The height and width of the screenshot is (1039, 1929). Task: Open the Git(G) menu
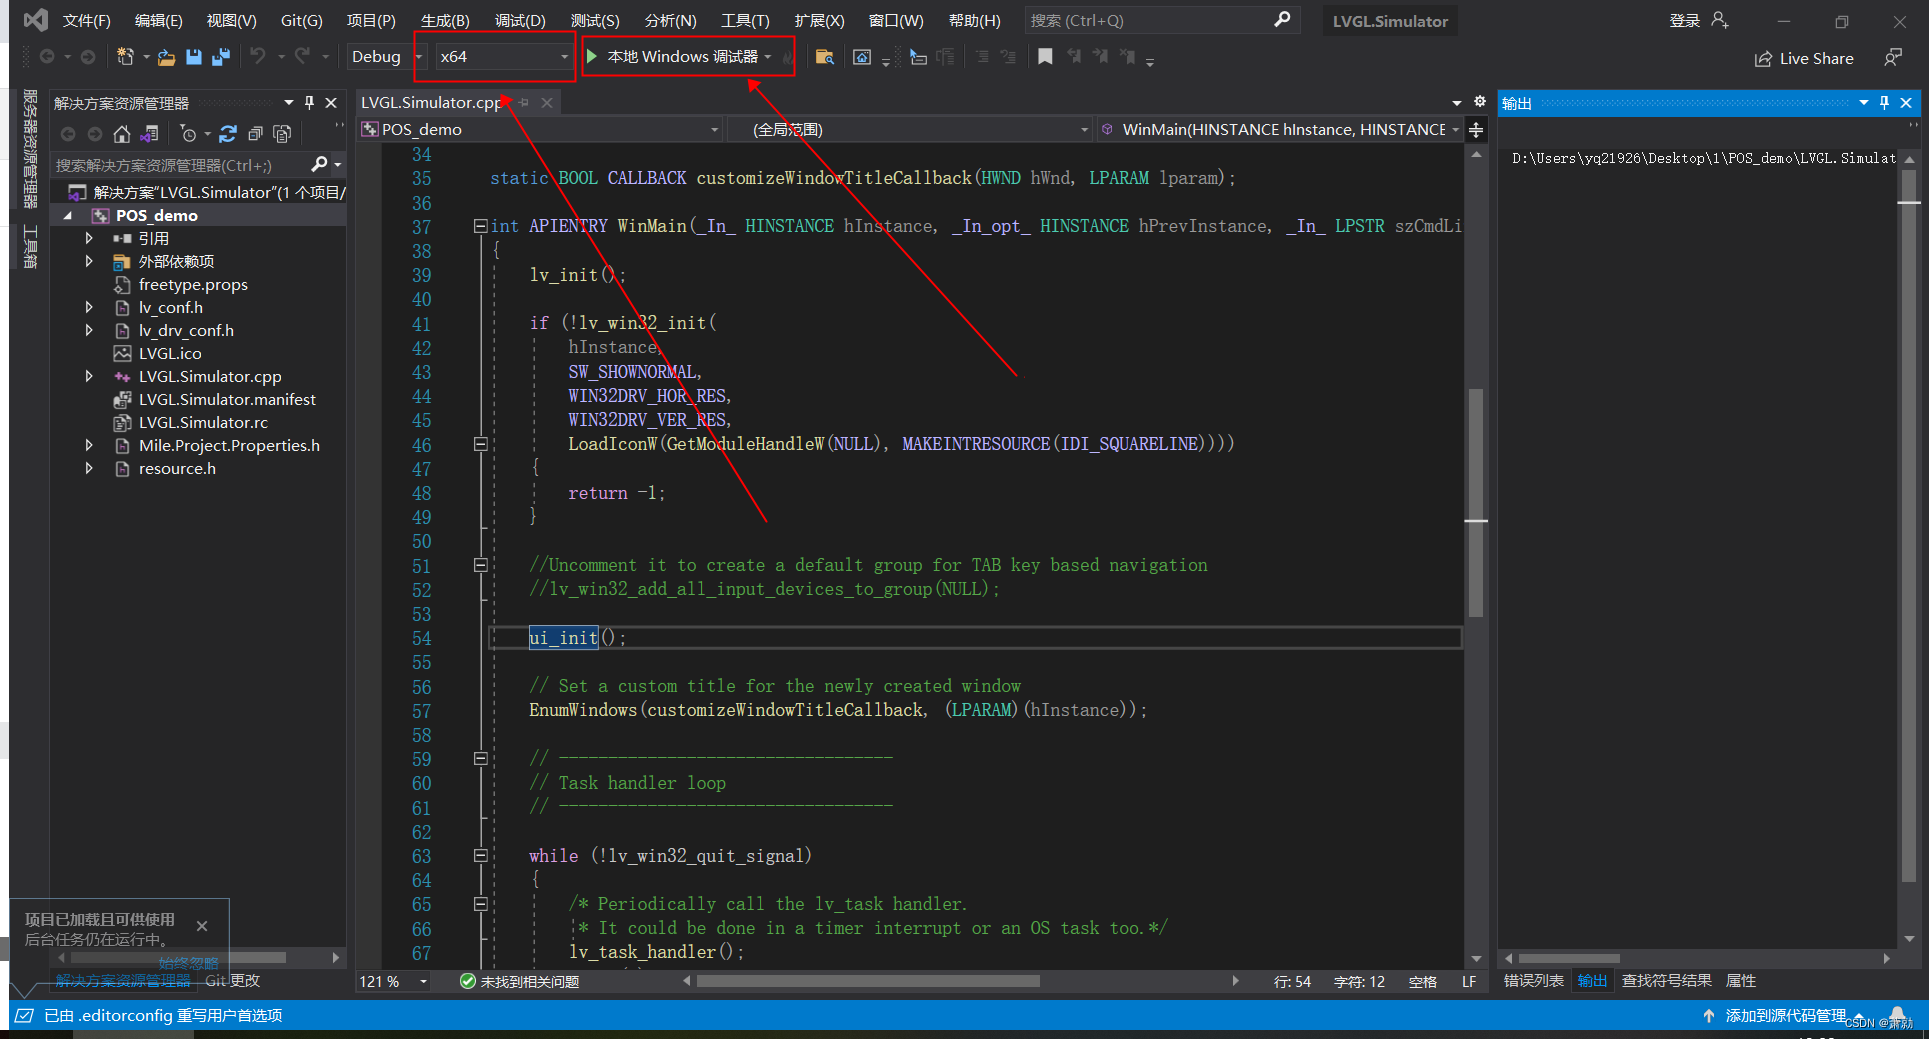click(301, 20)
